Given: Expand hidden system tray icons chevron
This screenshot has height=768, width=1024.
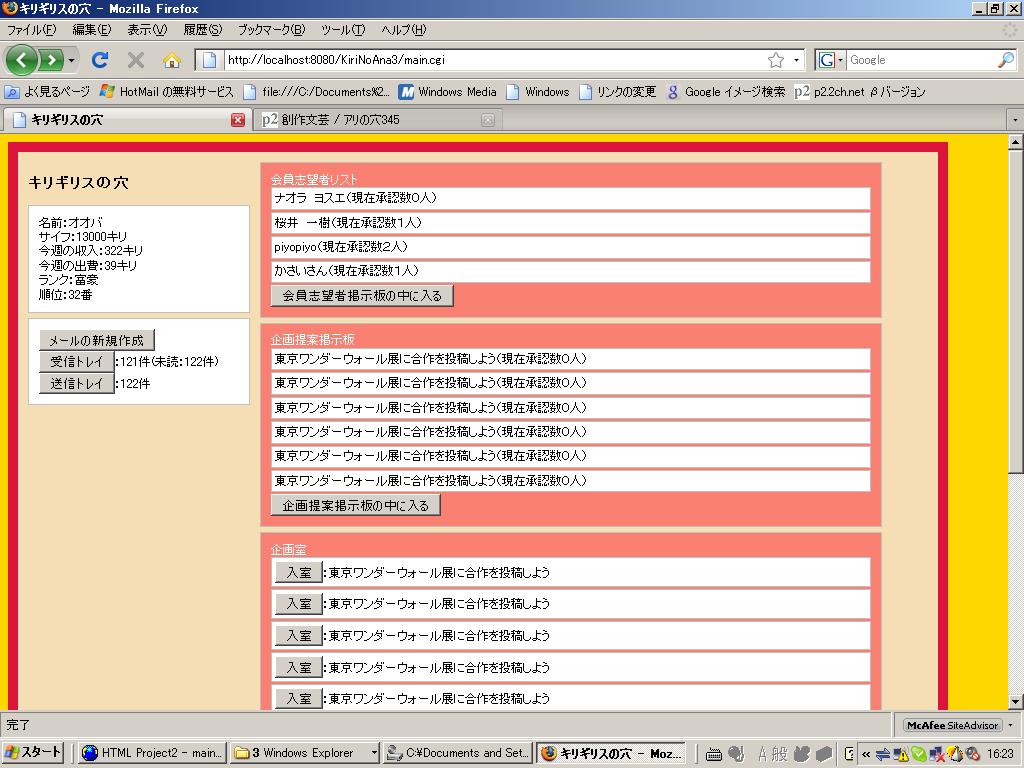Looking at the screenshot, I should pyautogui.click(x=866, y=754).
